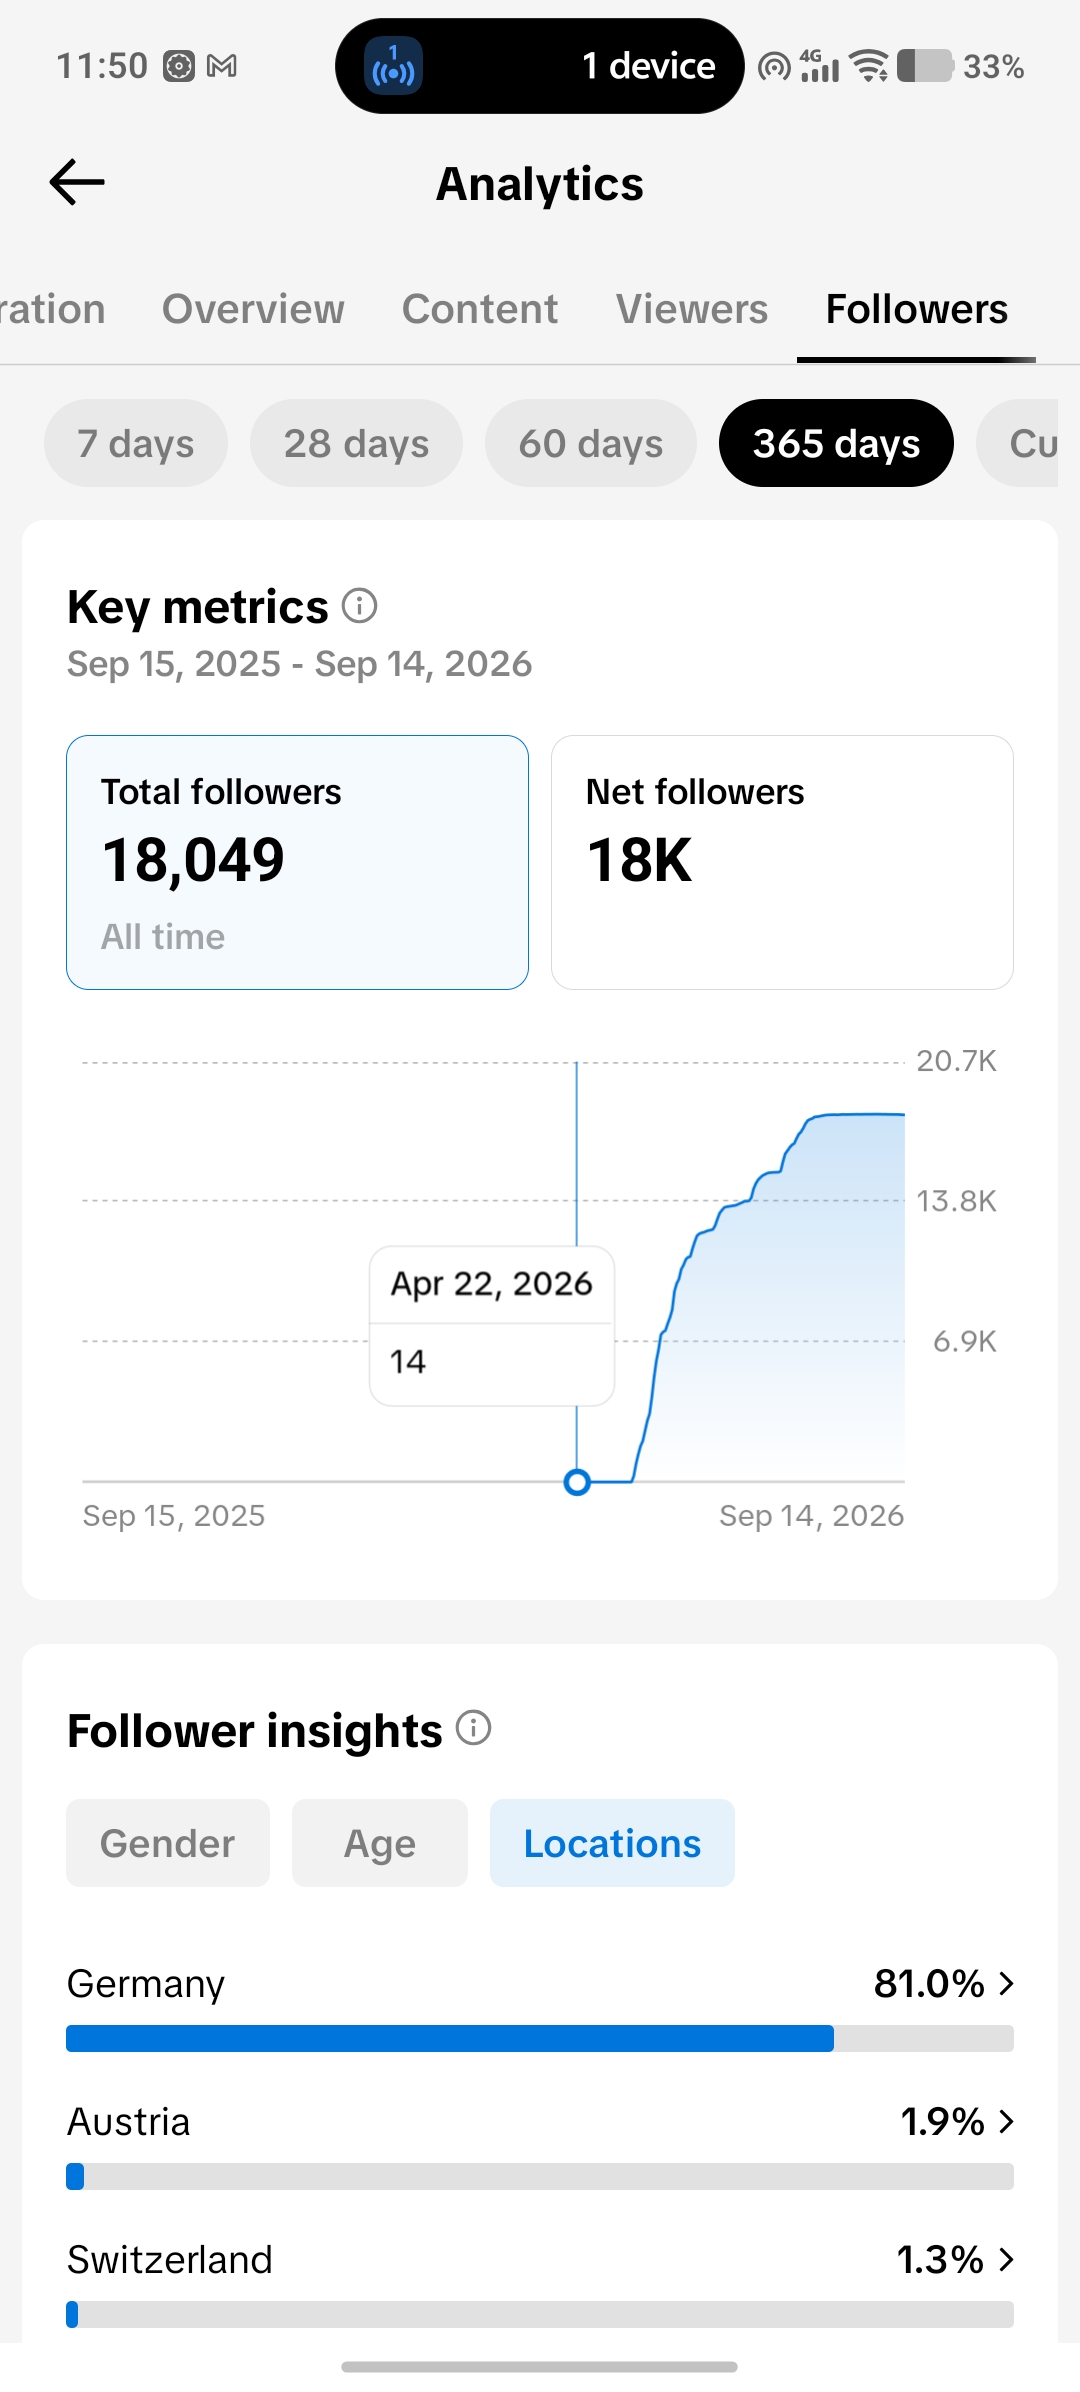The image size is (1080, 2392).
Task: Expand Austria location details chevron
Action: pos(1006,2121)
